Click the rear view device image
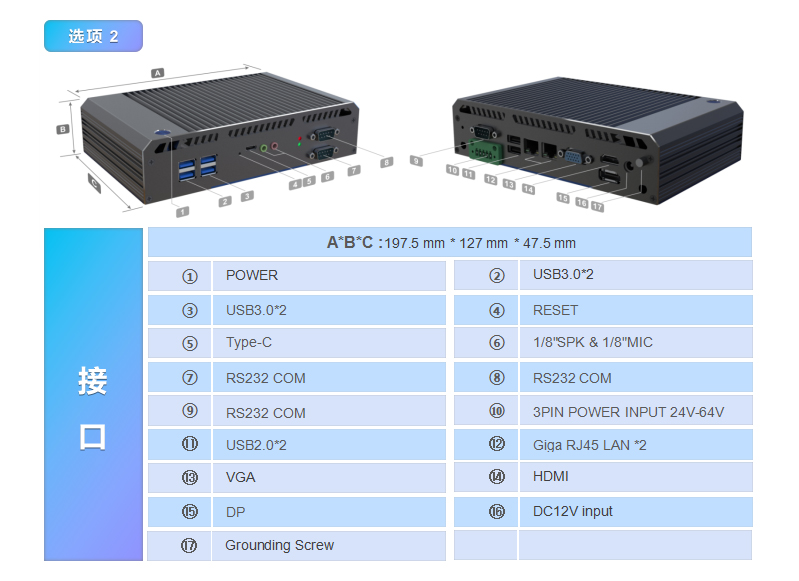Screen dimensions: 799x581 (597, 141)
